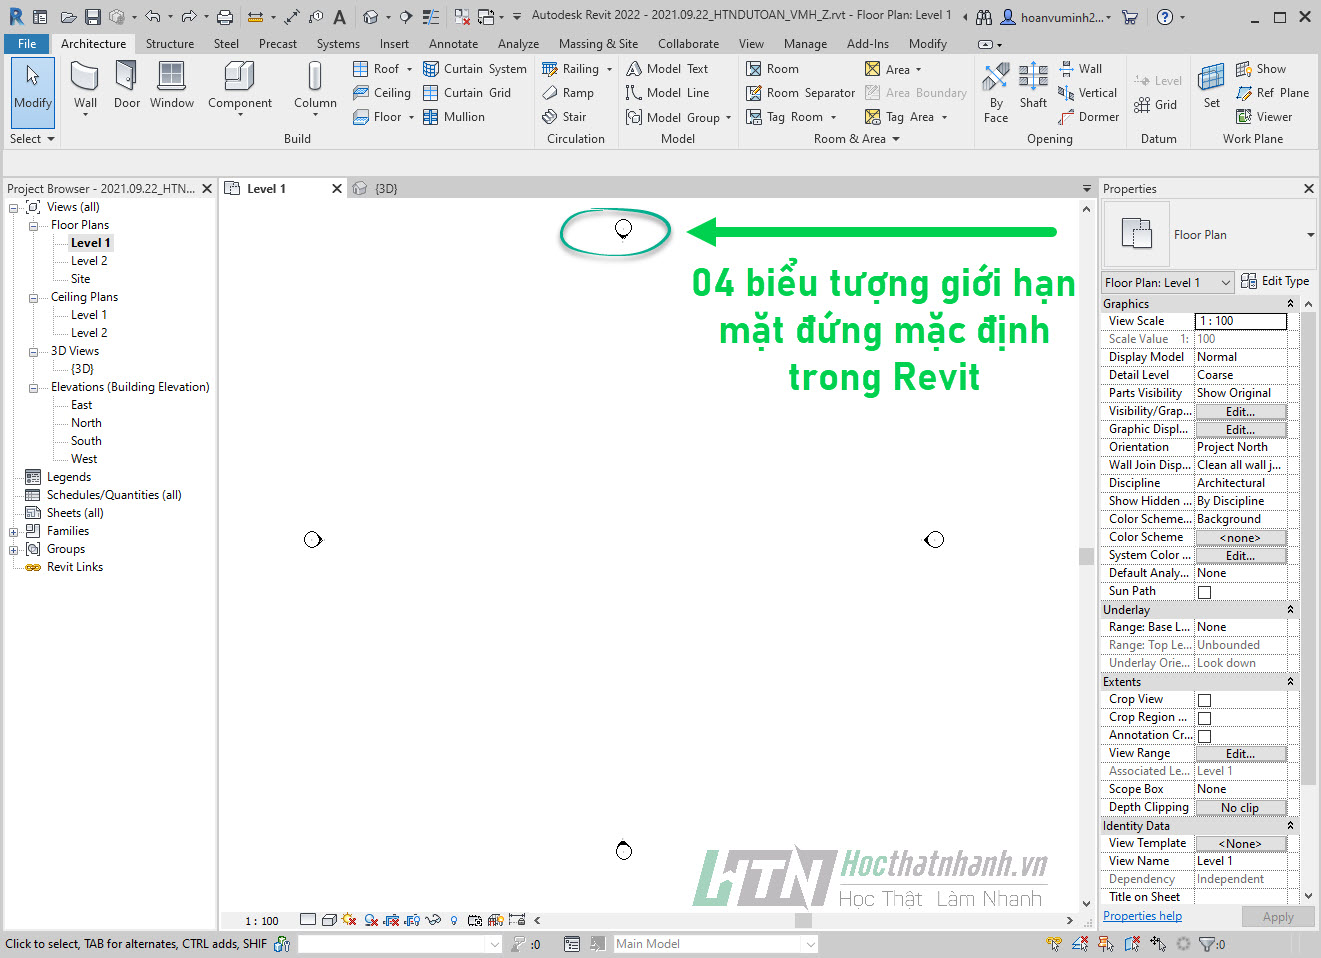Open the Floor Plan type selector dropdown

pyautogui.click(x=1310, y=235)
